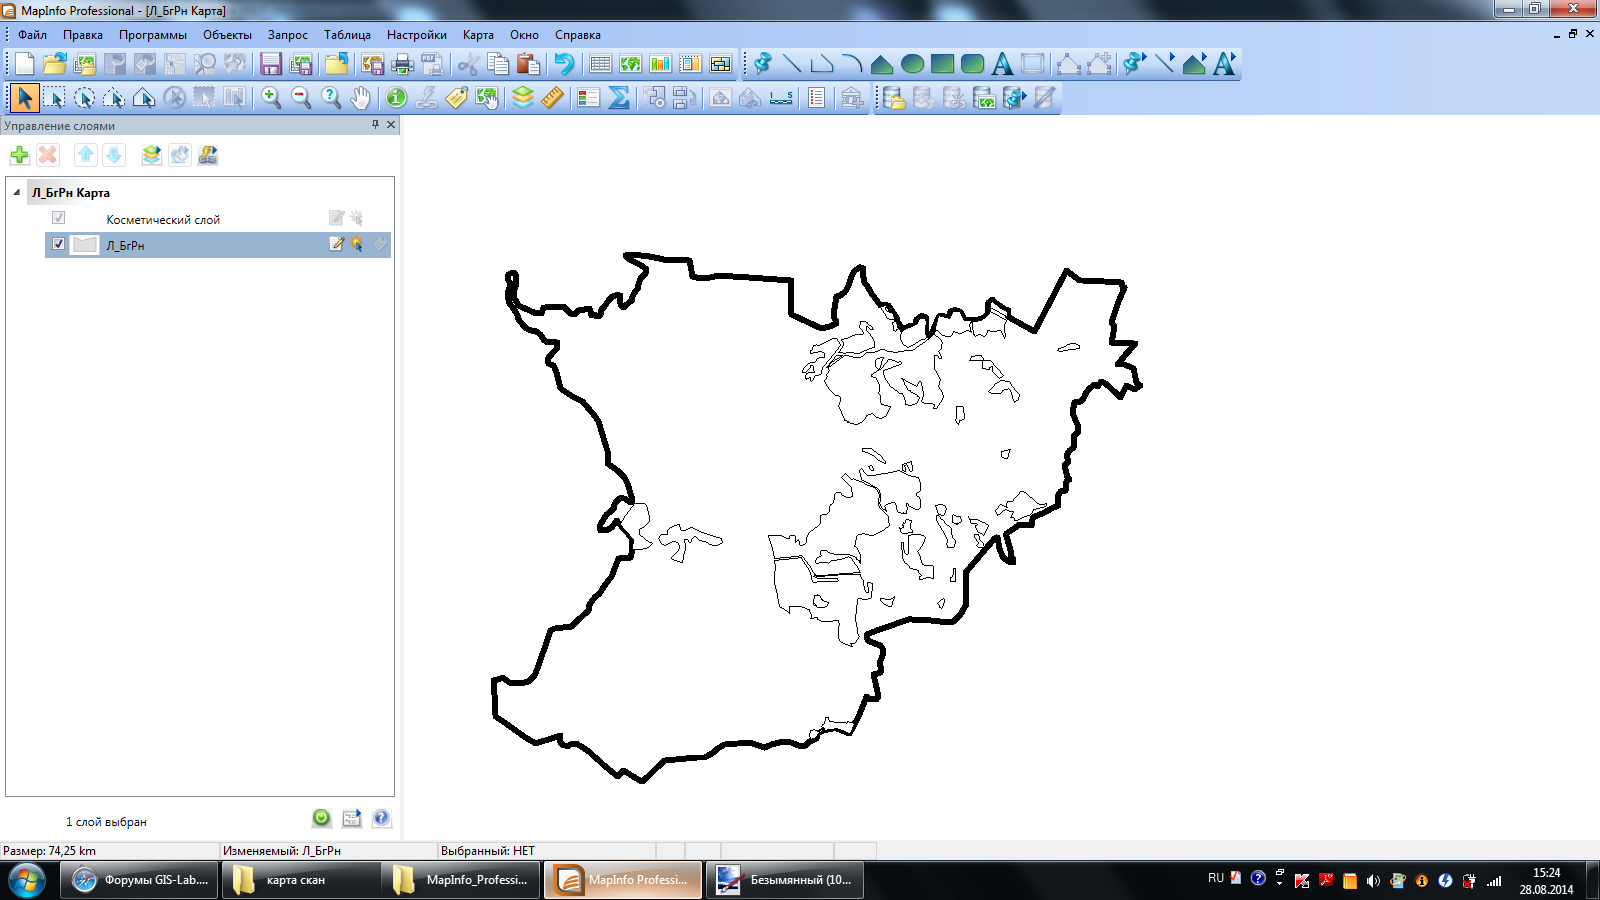1600x900 pixels.
Task: Open a new Graph window
Action: pos(660,64)
